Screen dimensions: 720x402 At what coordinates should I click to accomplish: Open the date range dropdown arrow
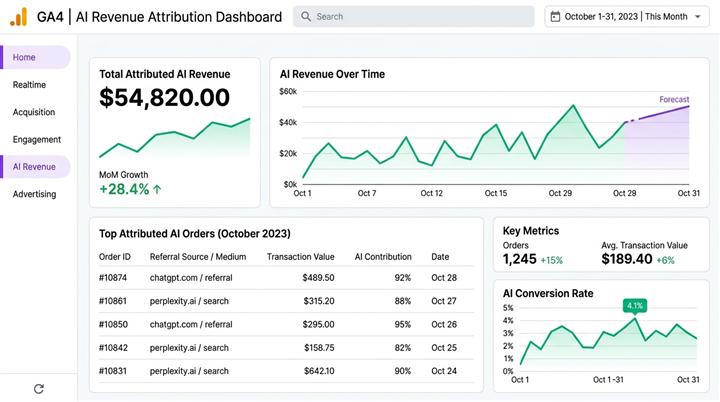point(698,17)
